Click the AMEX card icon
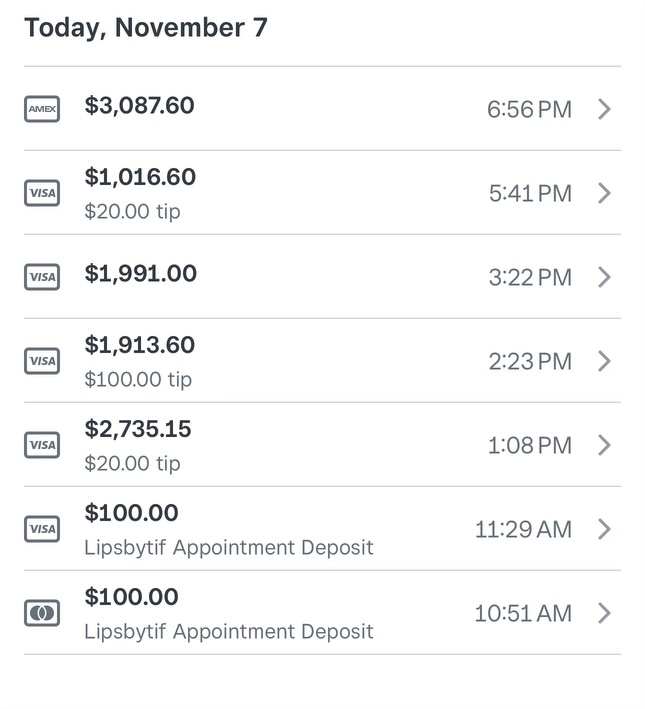645x709 pixels. pyautogui.click(x=42, y=109)
